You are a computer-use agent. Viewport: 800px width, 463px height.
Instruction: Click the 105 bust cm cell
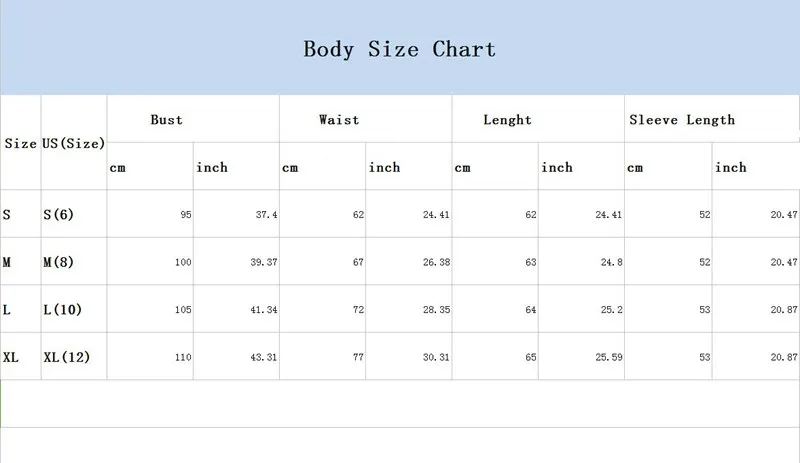(150, 309)
